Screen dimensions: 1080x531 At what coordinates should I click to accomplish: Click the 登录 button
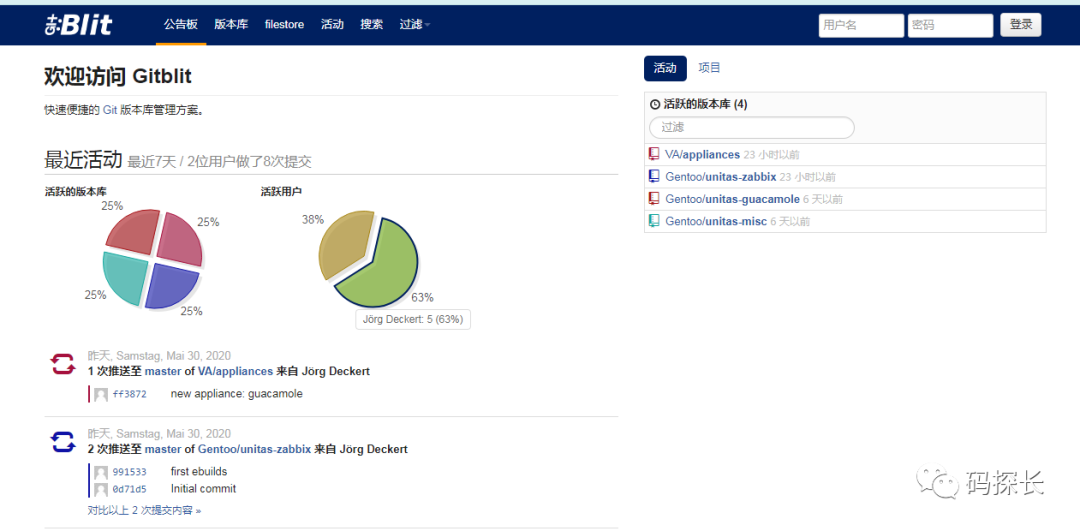click(1021, 25)
